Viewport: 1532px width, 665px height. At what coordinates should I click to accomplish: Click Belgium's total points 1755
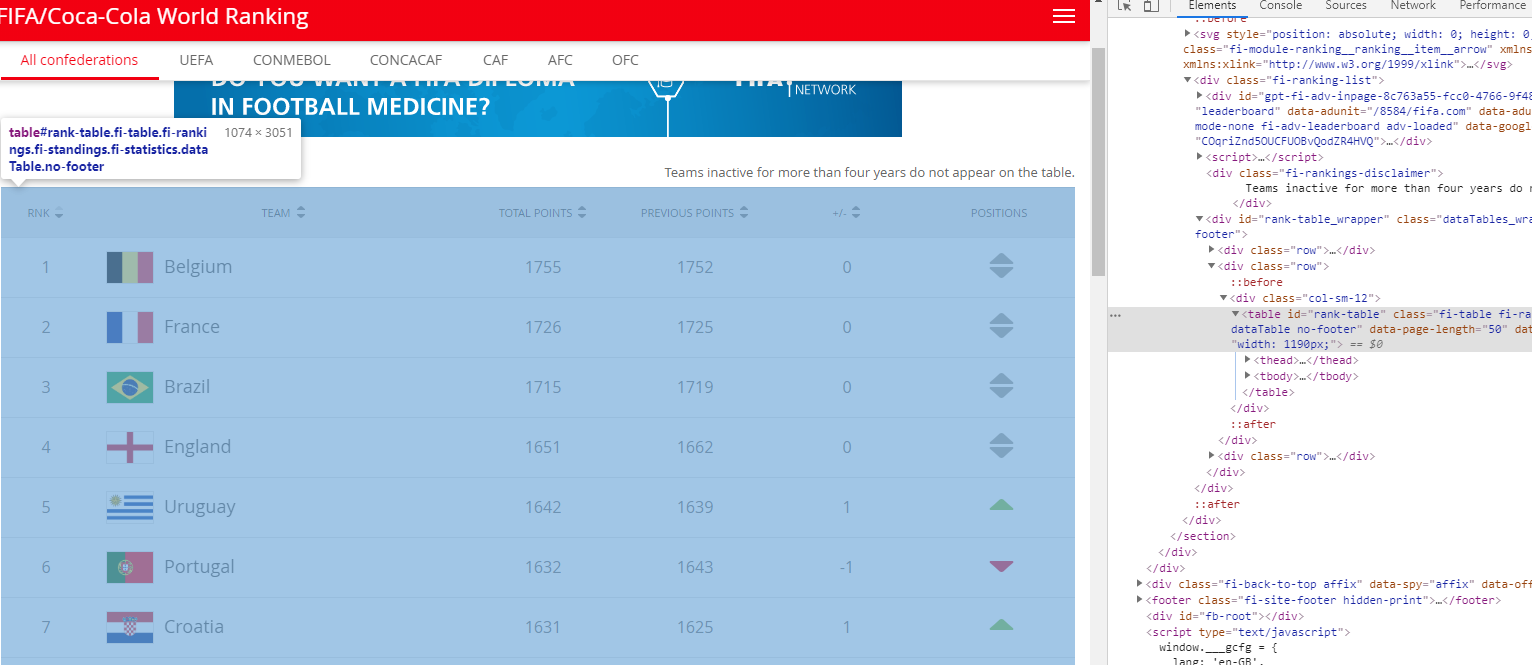pyautogui.click(x=543, y=267)
